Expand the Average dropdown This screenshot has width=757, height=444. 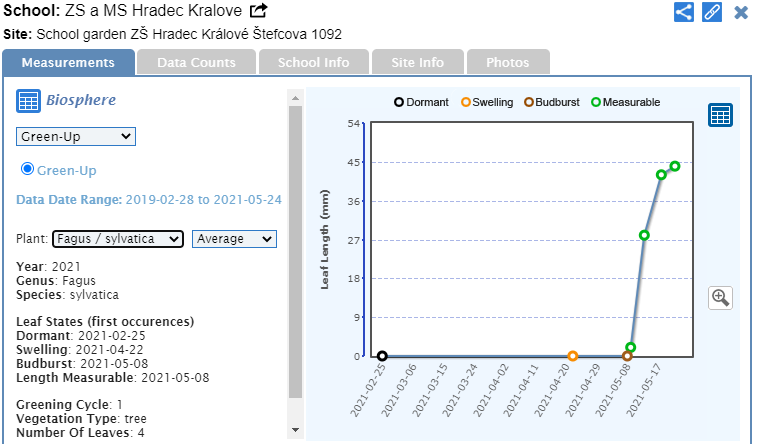[234, 239]
